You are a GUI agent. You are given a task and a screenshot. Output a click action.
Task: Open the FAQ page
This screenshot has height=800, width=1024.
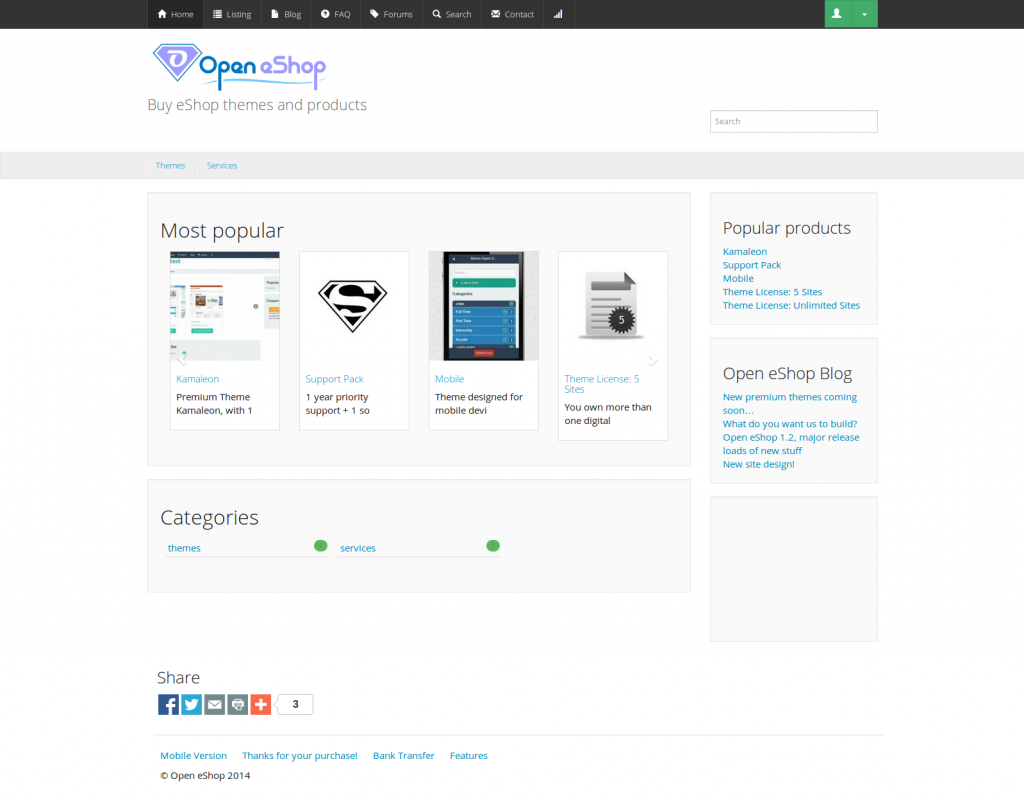[336, 14]
